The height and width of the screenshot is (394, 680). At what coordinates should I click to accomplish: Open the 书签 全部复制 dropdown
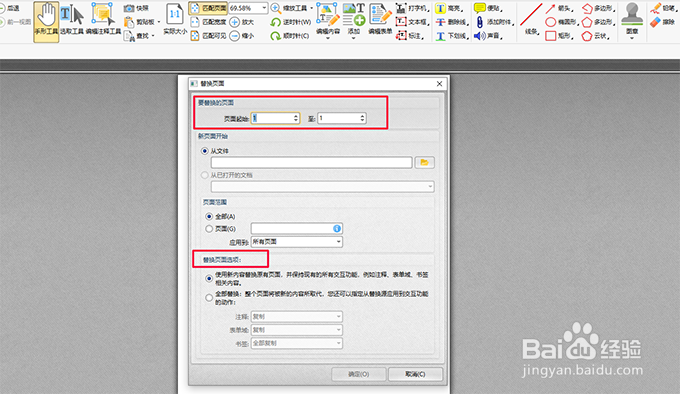pos(297,343)
